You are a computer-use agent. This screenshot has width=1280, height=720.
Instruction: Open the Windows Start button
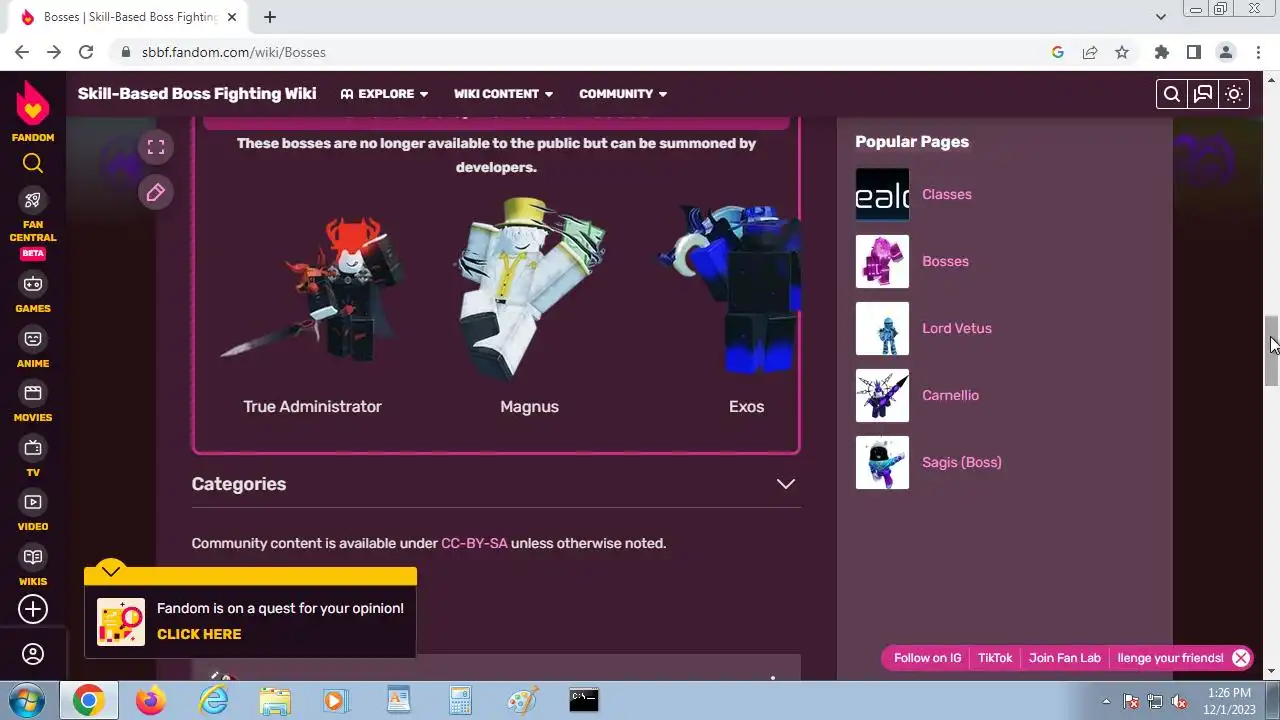coord(27,700)
